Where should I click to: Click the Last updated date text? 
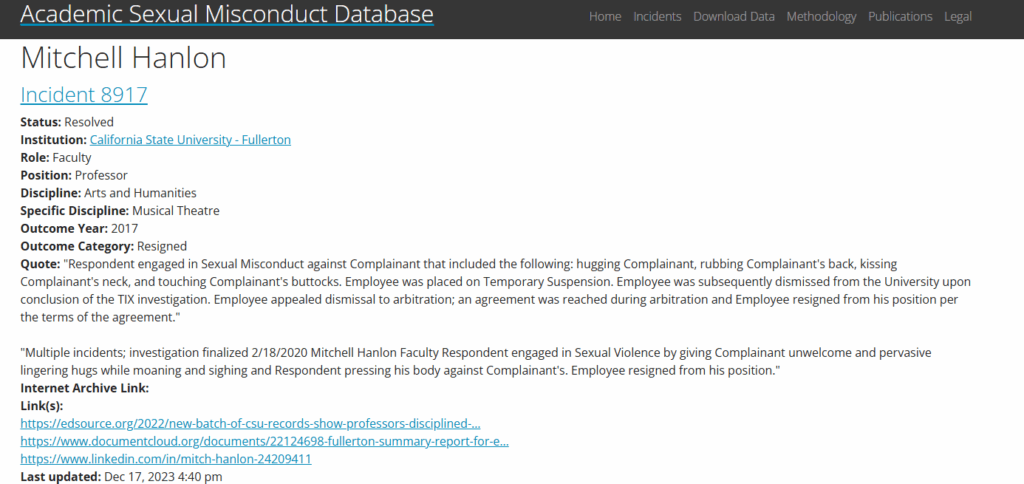162,477
